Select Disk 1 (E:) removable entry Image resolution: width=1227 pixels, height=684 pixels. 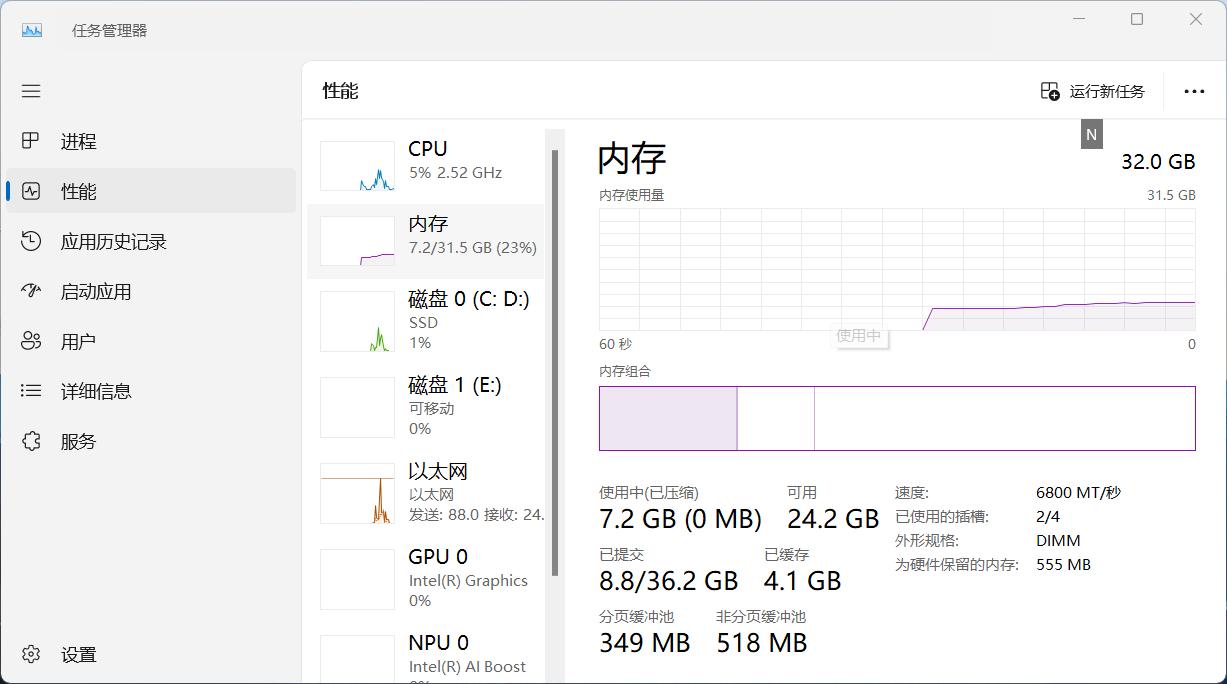(x=454, y=406)
